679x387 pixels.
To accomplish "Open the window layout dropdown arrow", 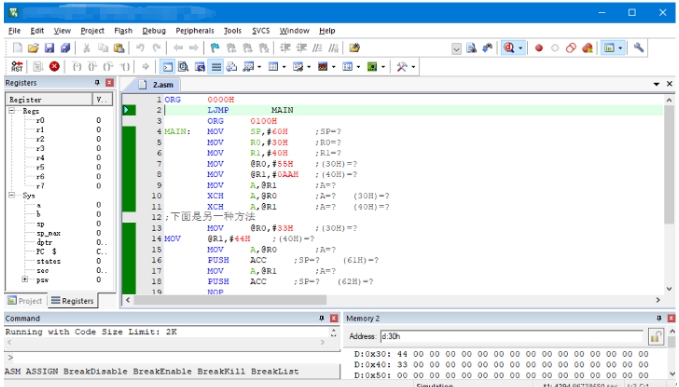I will click(x=621, y=48).
